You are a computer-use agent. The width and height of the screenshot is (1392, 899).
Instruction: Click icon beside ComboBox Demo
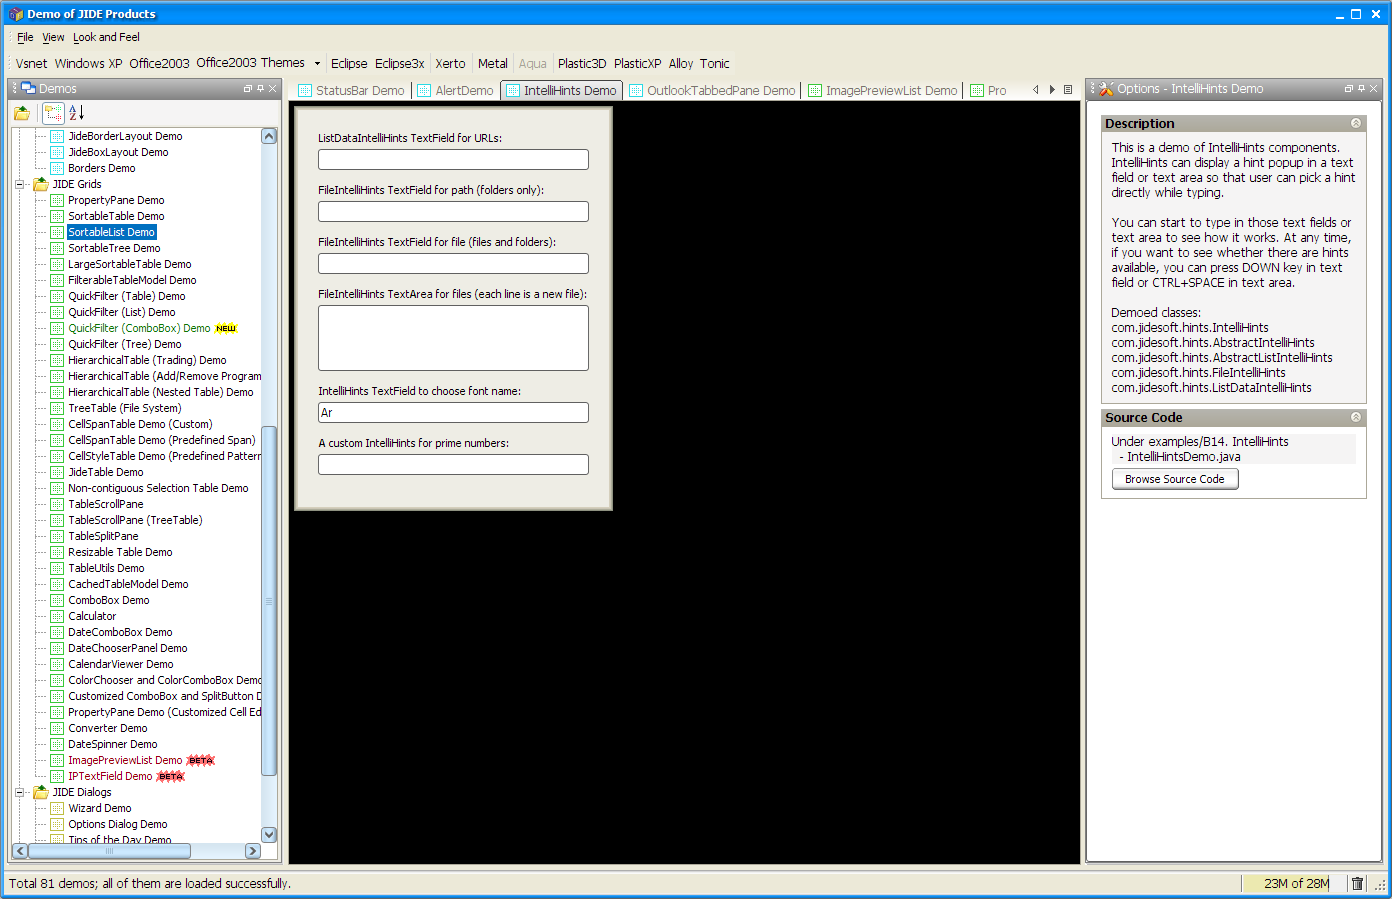pos(57,600)
